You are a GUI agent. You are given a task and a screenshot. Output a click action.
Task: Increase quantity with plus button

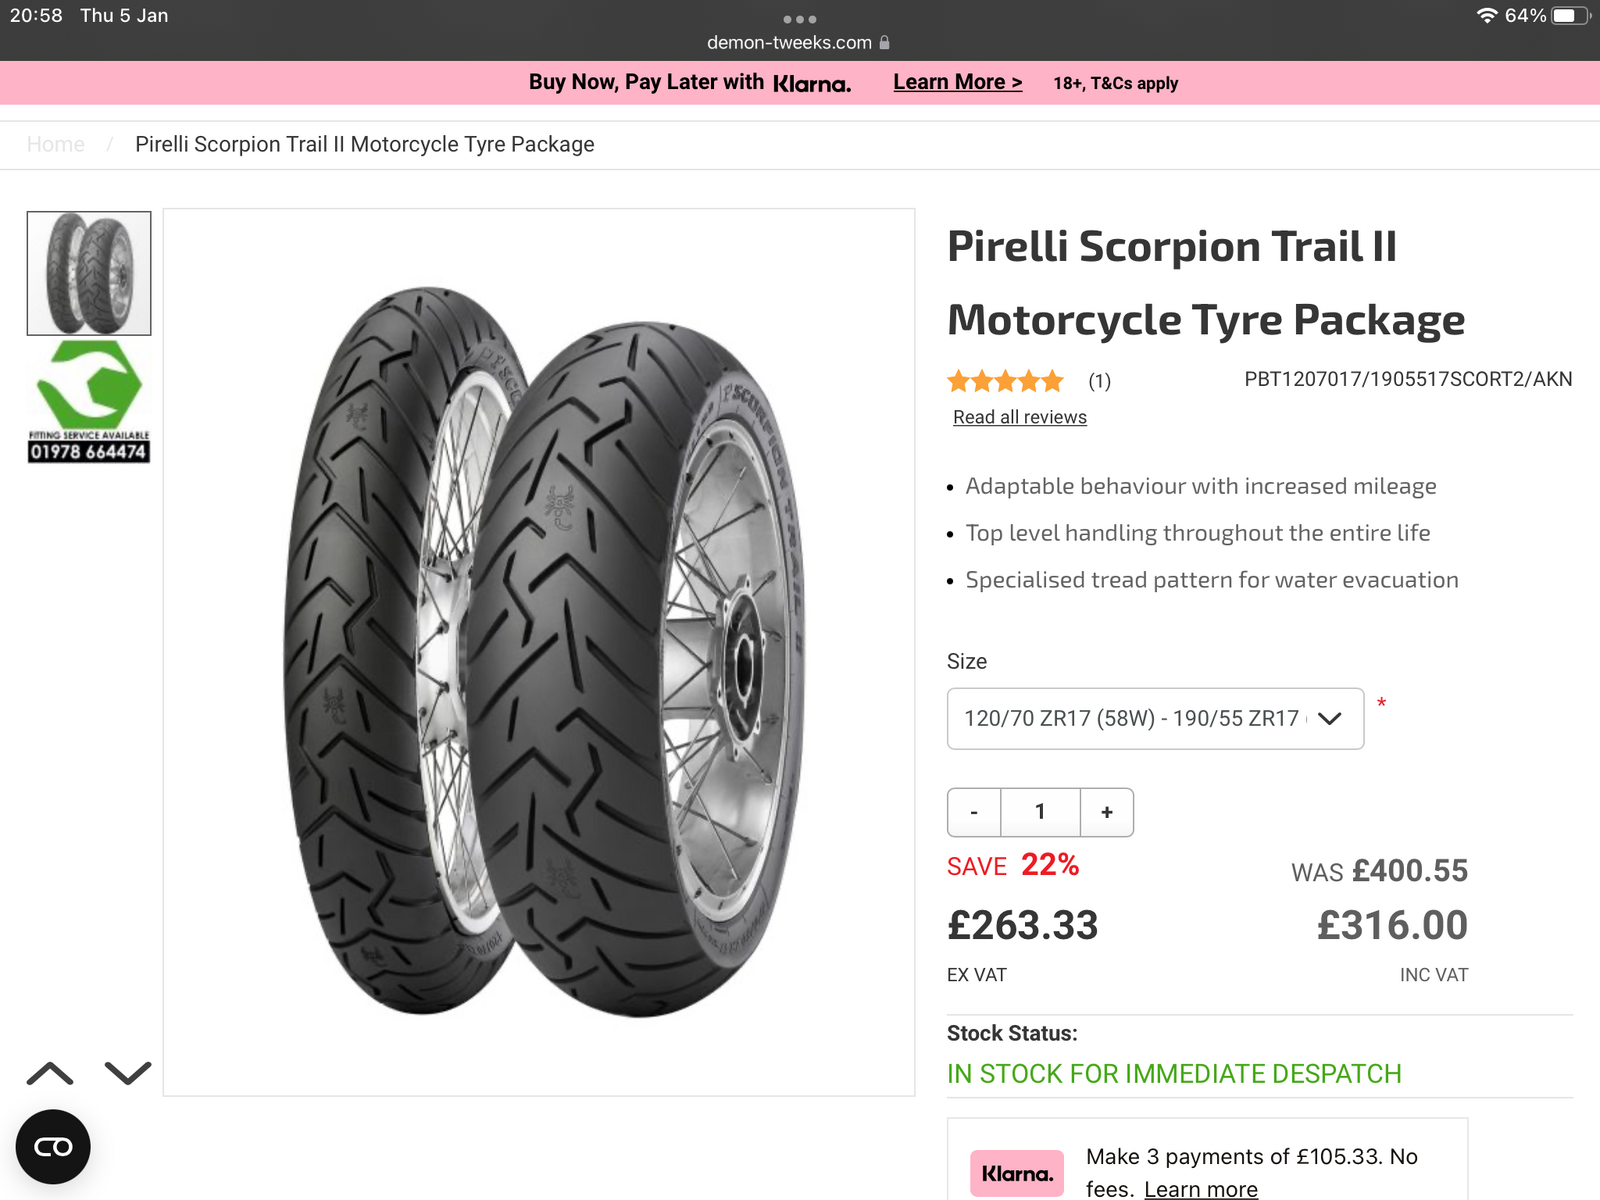click(x=1107, y=812)
